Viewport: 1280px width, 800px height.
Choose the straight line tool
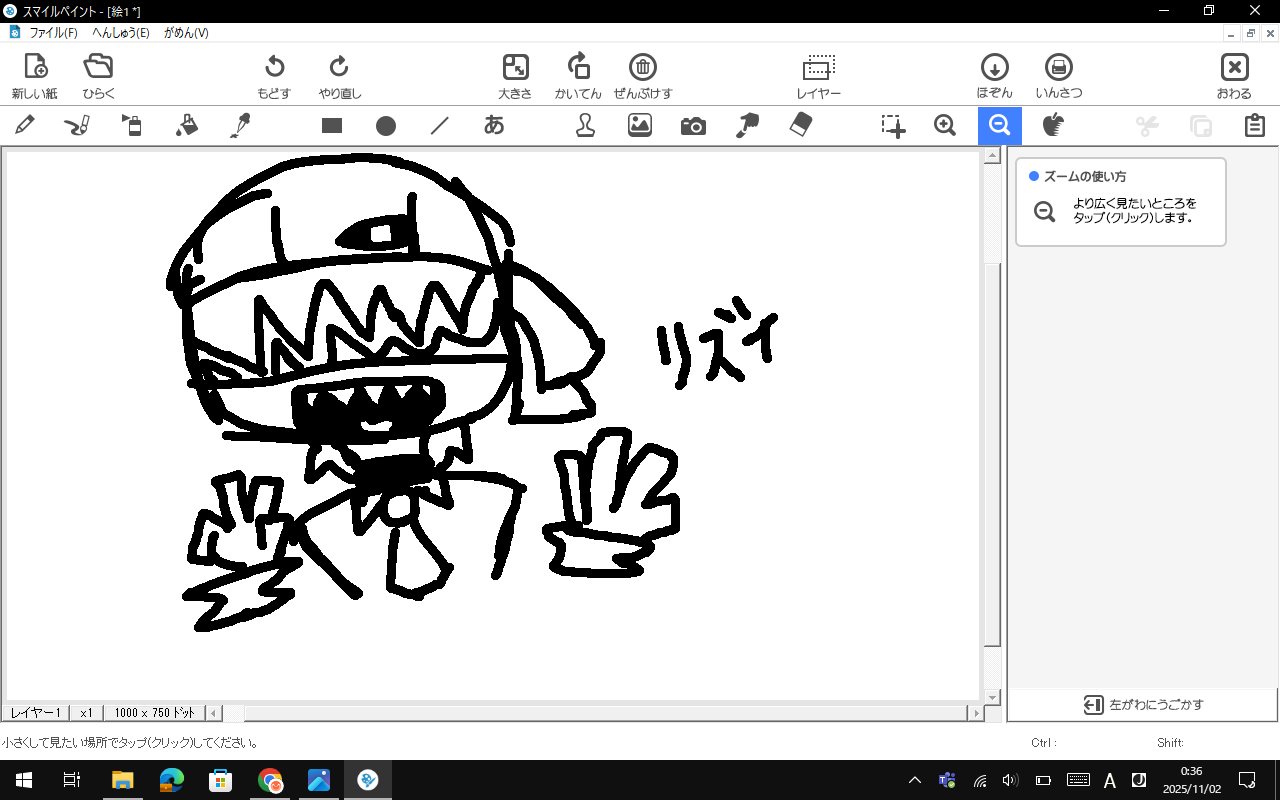[x=440, y=126]
